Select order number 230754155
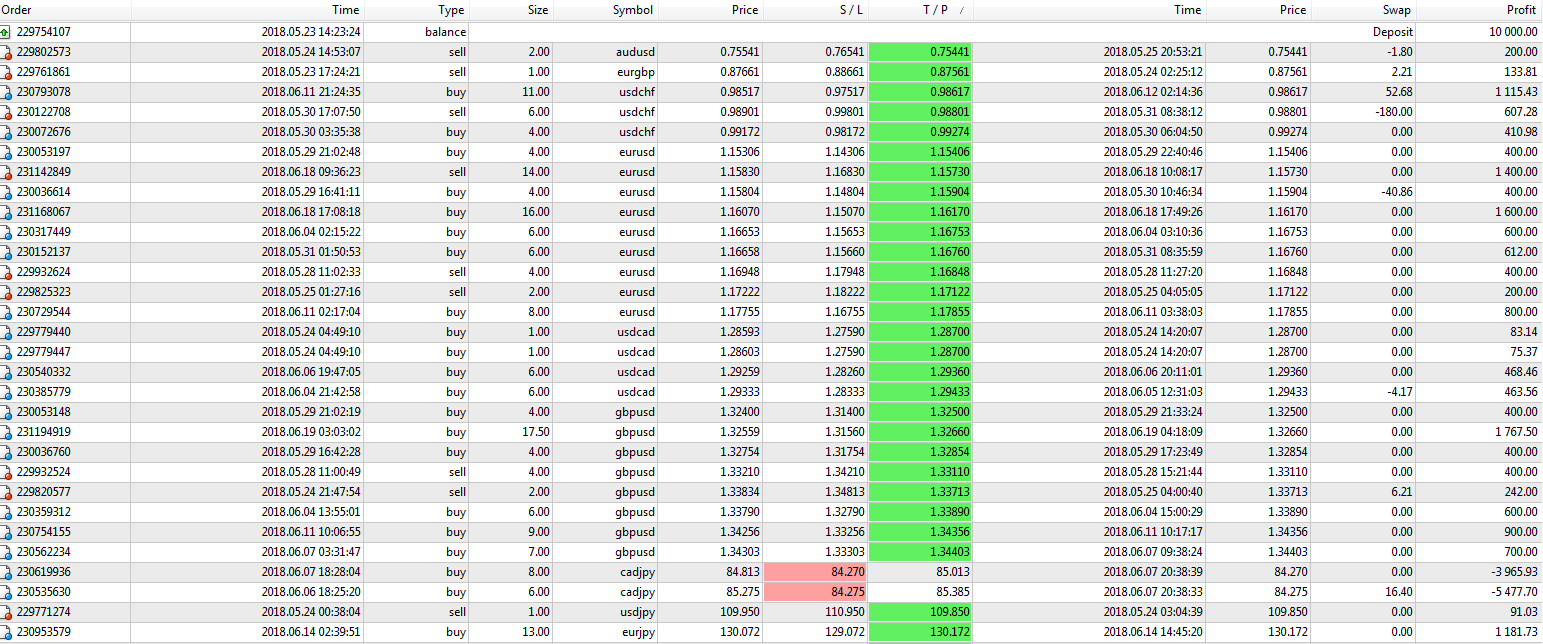Image resolution: width=1543 pixels, height=644 pixels. click(x=44, y=532)
